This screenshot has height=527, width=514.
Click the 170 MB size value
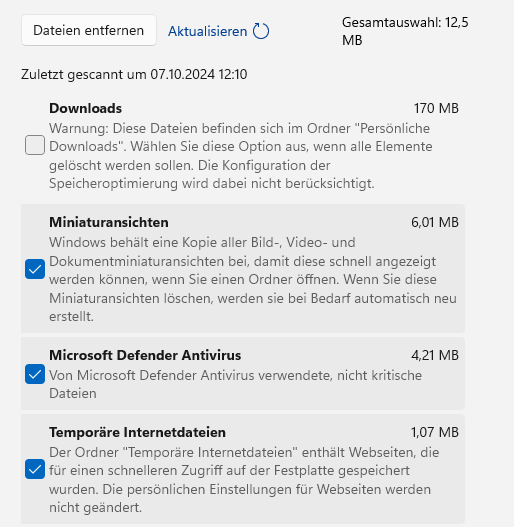pyautogui.click(x=436, y=108)
